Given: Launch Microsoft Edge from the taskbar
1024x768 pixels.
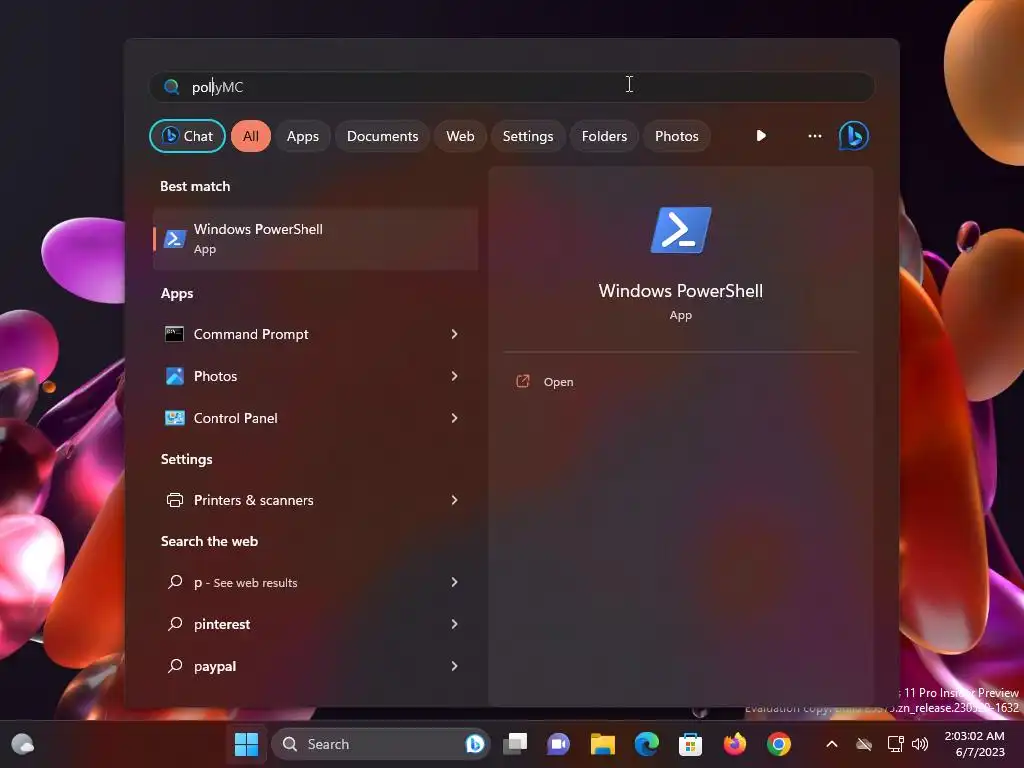Looking at the screenshot, I should coord(647,744).
